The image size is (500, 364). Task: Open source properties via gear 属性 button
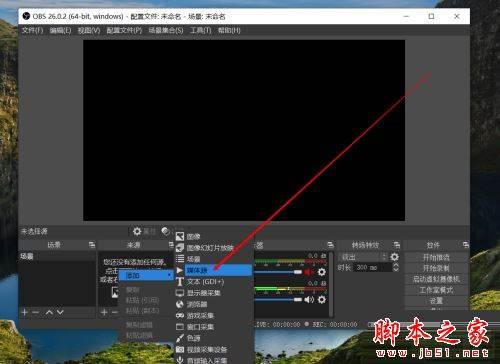coord(144,231)
